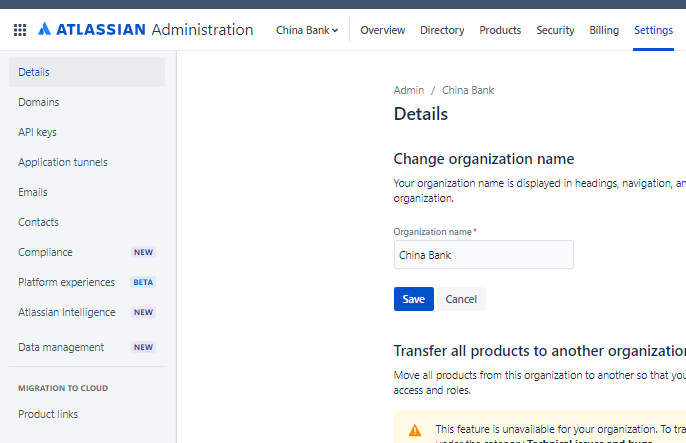The height and width of the screenshot is (443, 686).
Task: Open the app switcher grid icon
Action: coord(20,30)
